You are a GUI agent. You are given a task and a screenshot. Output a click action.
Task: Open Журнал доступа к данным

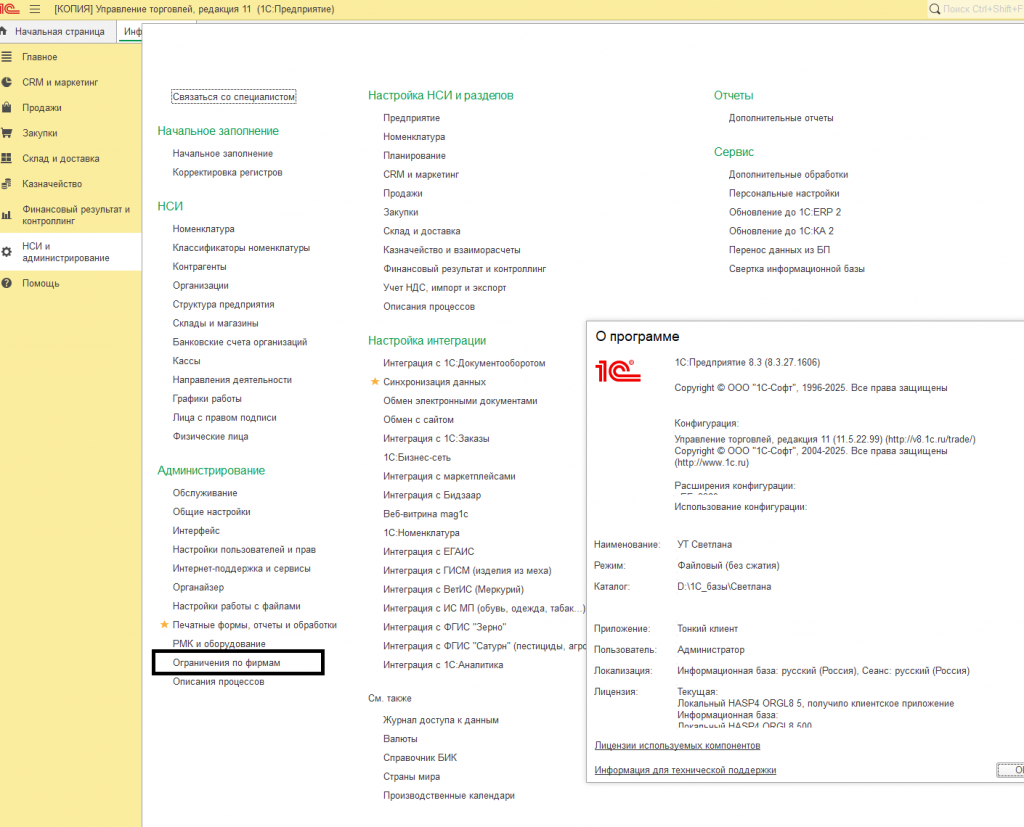pos(441,720)
